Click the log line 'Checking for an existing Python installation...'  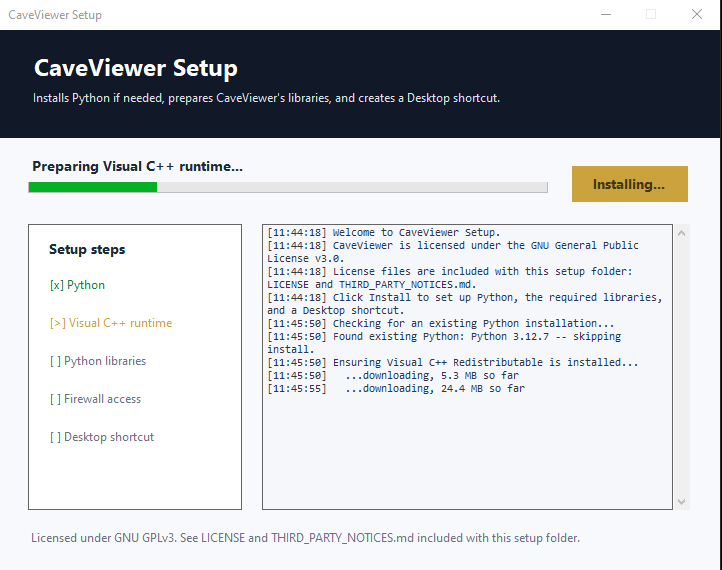pos(441,323)
